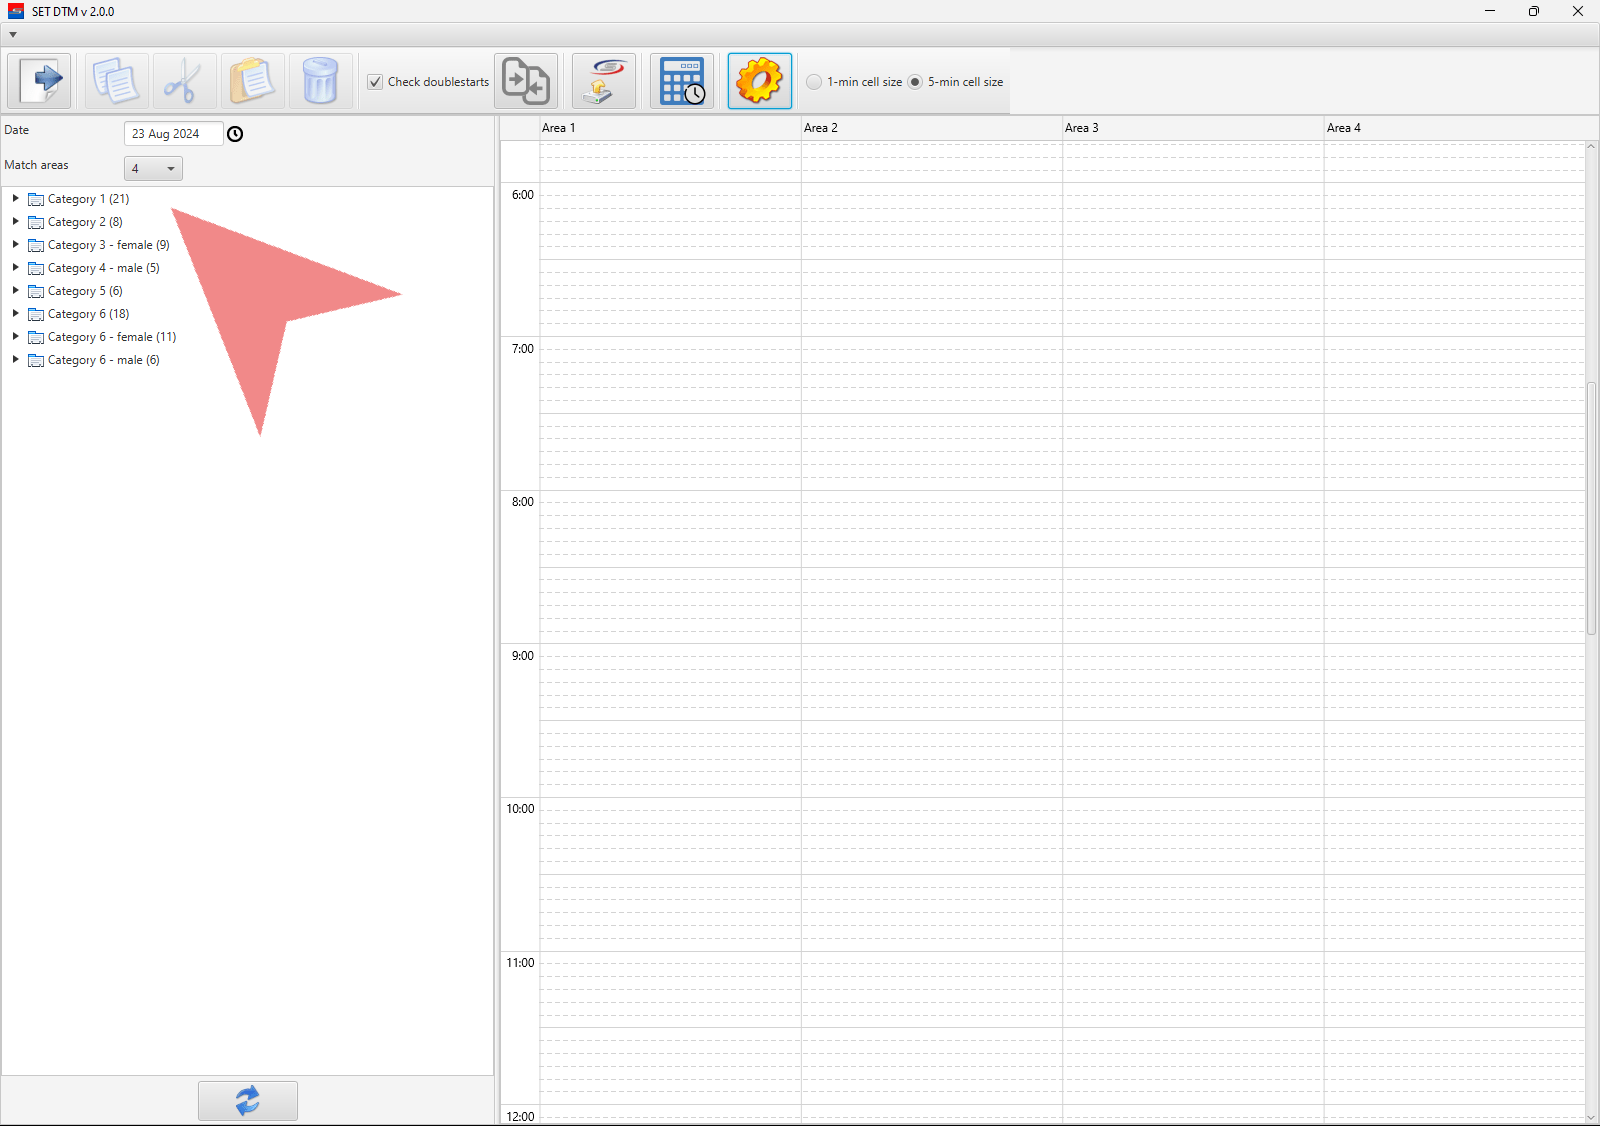This screenshot has height=1126, width=1600.
Task: Click the clipboard paste icon
Action: [252, 81]
